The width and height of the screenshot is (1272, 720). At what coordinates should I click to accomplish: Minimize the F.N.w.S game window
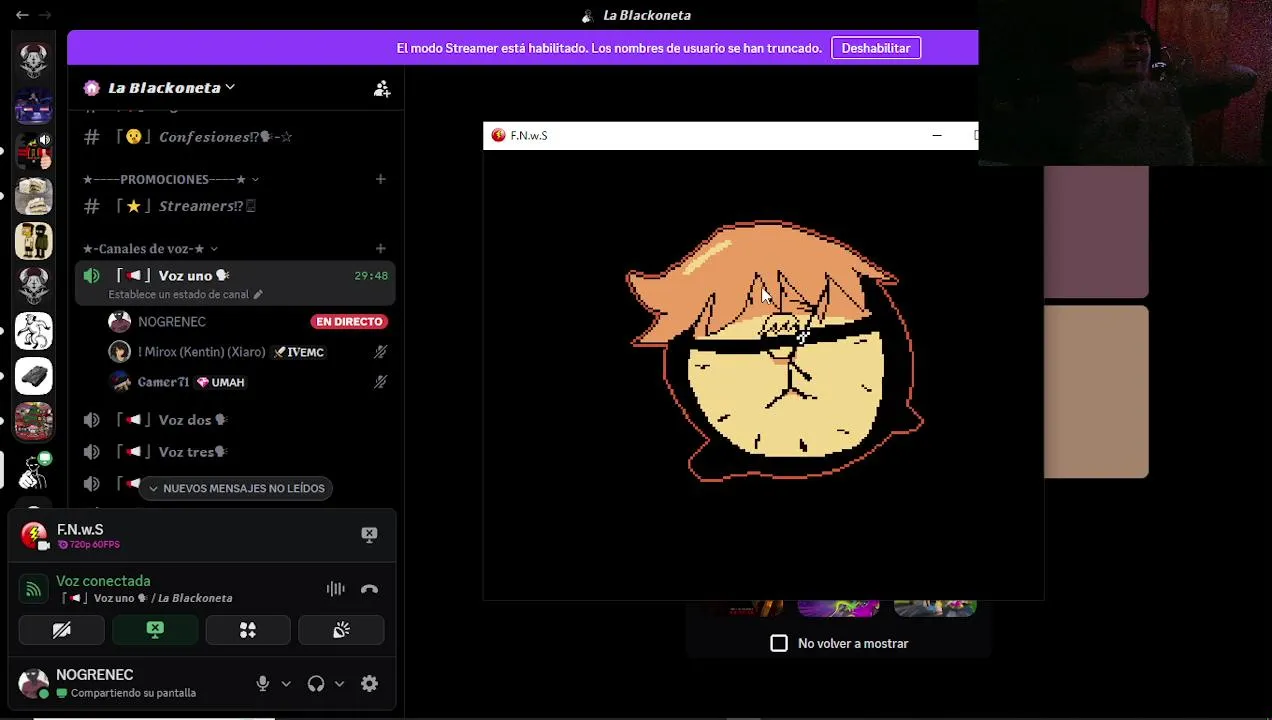pos(937,135)
